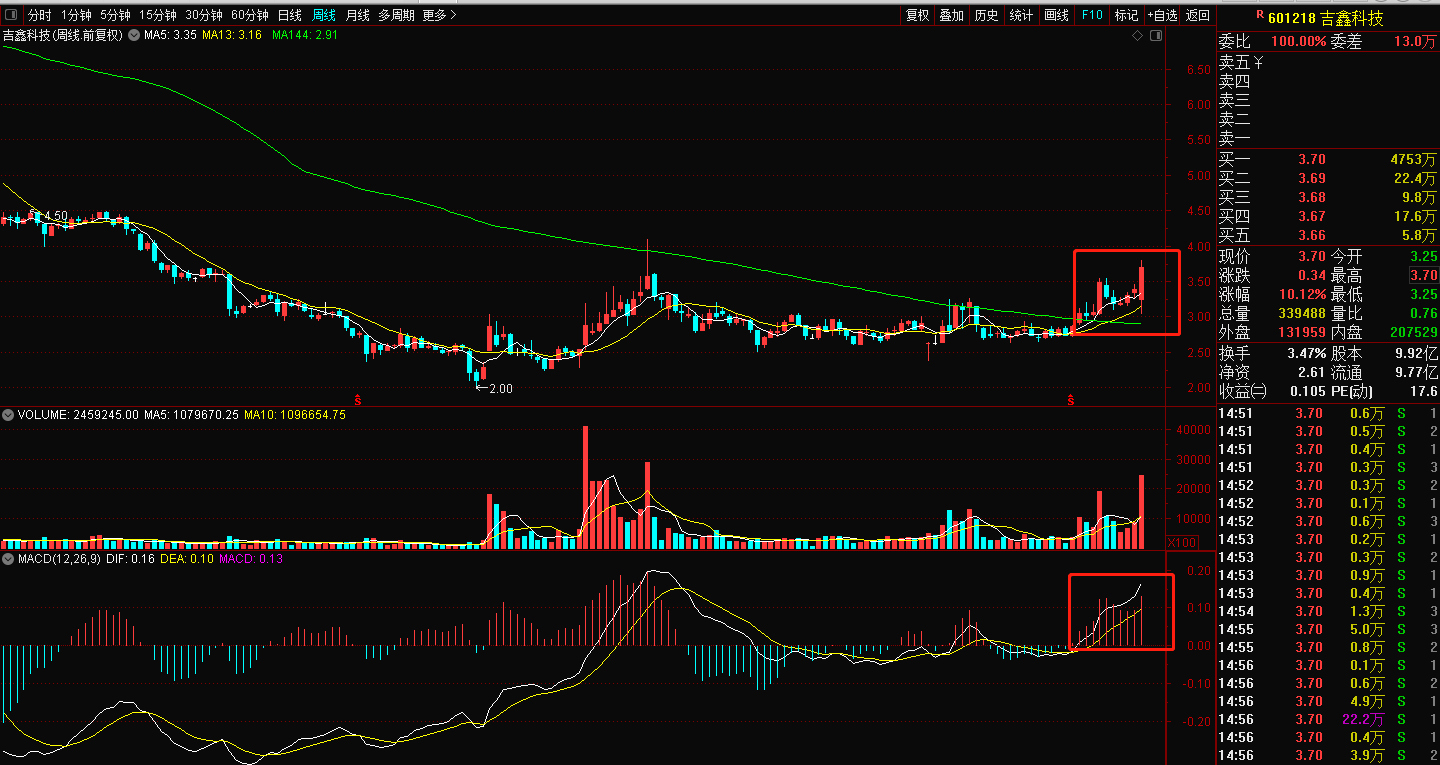Click the side panel toggle icon beside the diamond

click(x=1155, y=36)
